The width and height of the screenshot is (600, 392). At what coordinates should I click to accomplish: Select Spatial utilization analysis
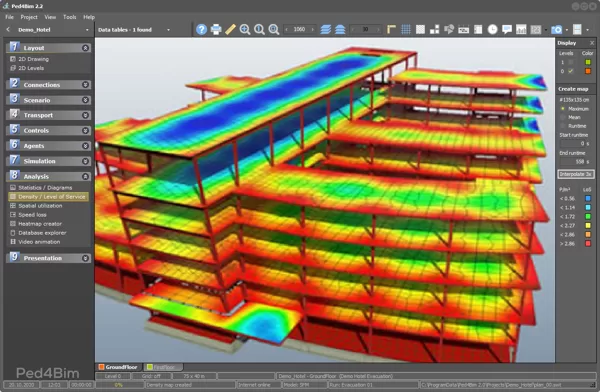[x=40, y=206]
